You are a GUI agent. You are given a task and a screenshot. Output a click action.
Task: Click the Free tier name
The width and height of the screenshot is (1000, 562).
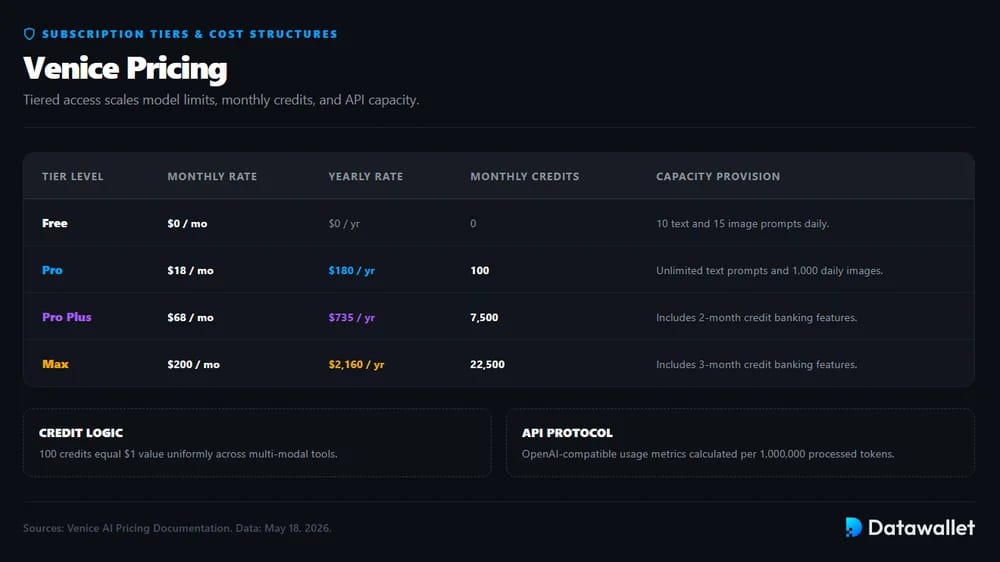pos(55,223)
